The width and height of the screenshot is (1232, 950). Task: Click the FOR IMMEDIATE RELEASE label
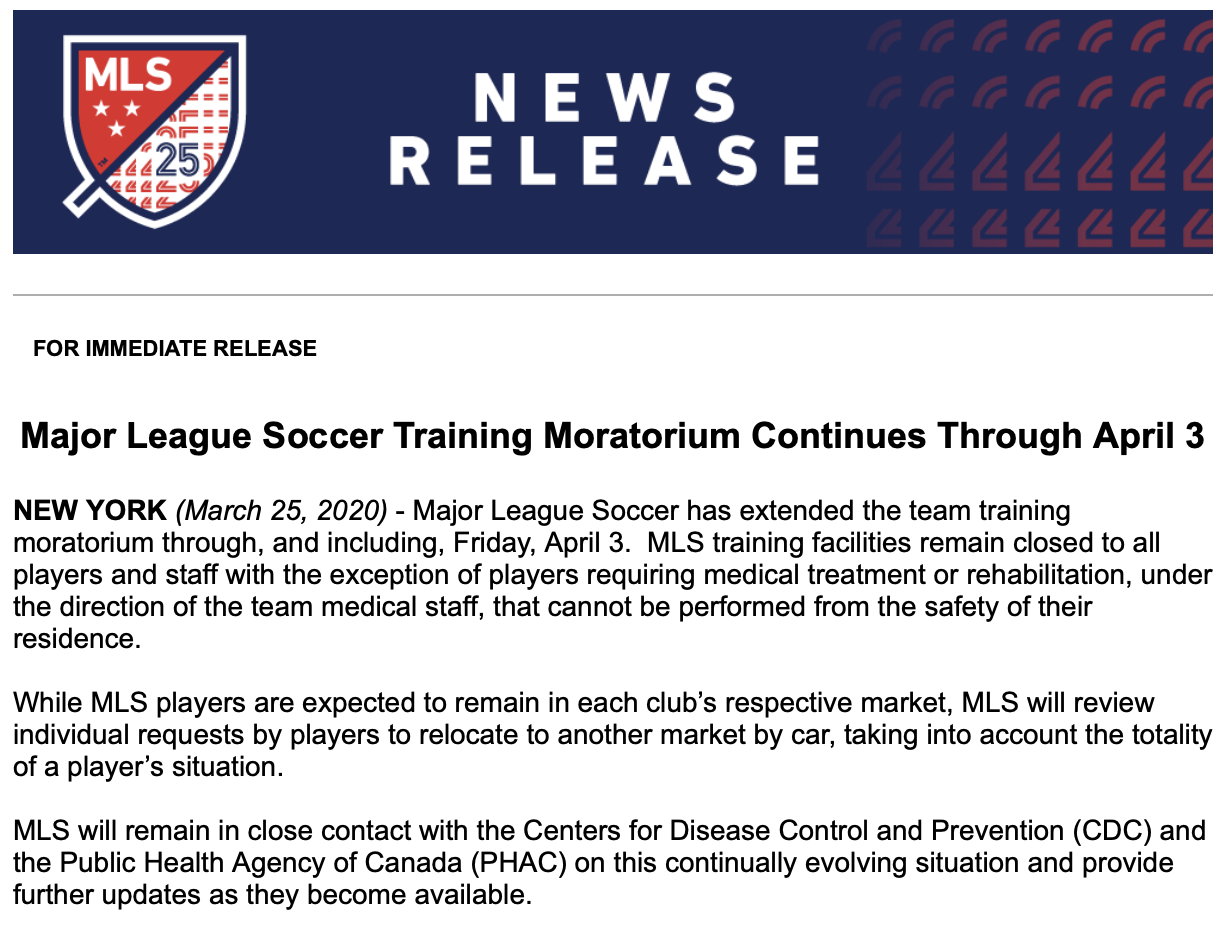point(175,349)
